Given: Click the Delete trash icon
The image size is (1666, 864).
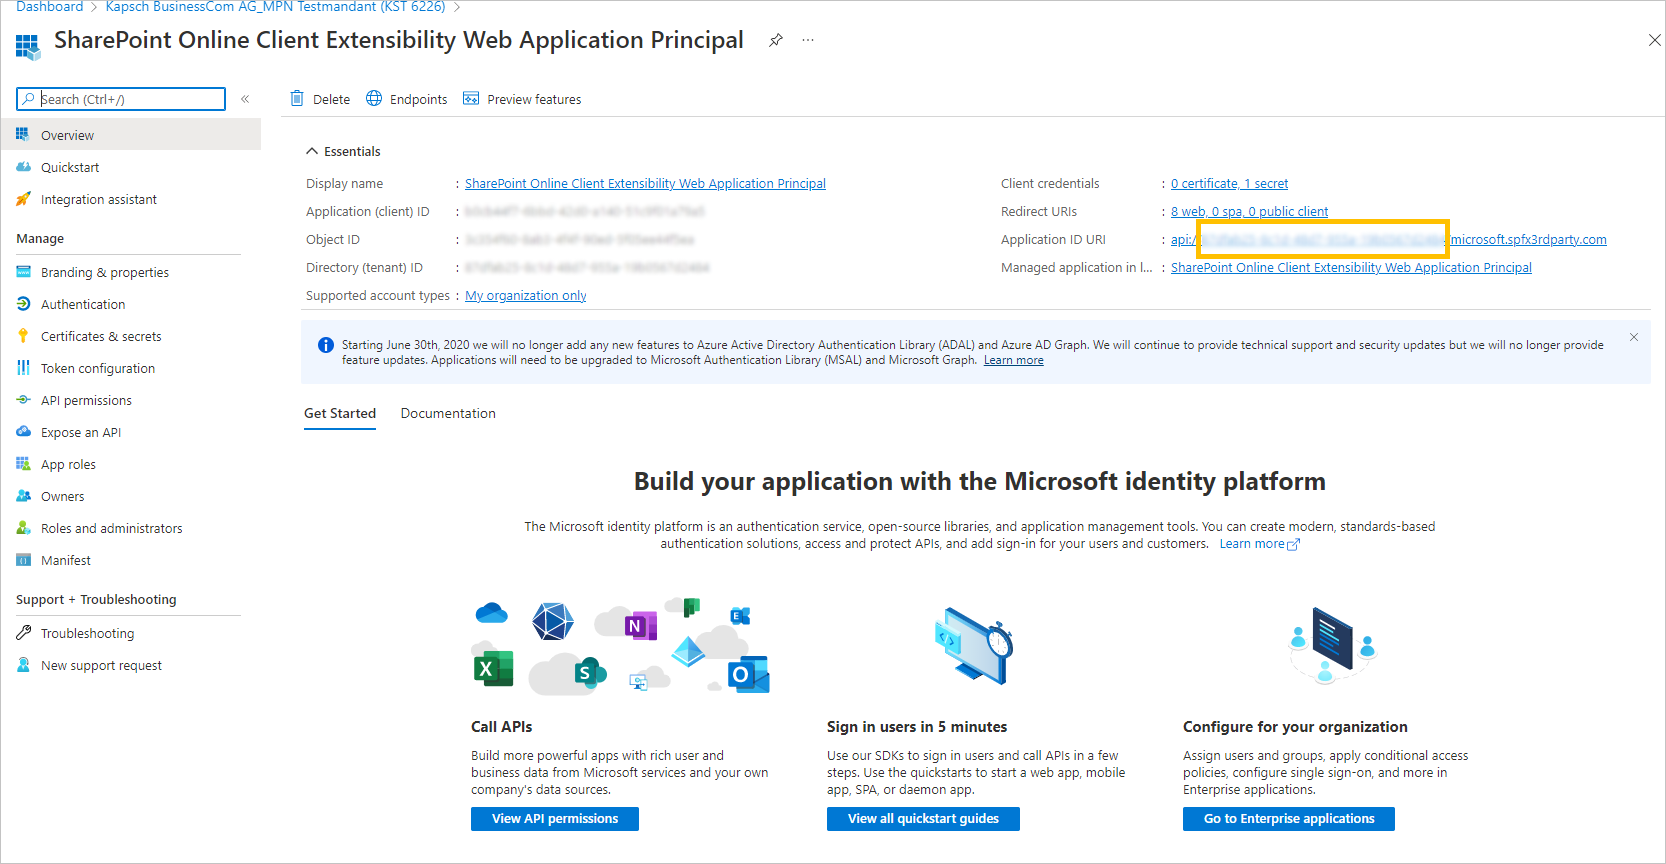Looking at the screenshot, I should [297, 98].
